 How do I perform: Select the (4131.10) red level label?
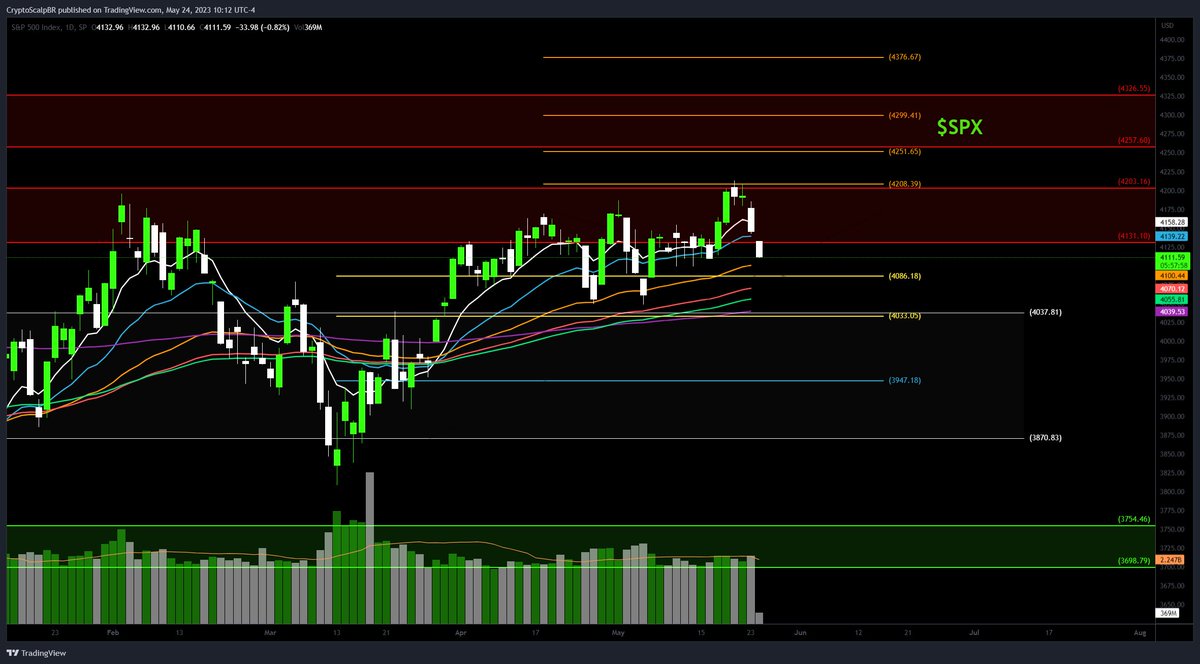pos(1135,237)
